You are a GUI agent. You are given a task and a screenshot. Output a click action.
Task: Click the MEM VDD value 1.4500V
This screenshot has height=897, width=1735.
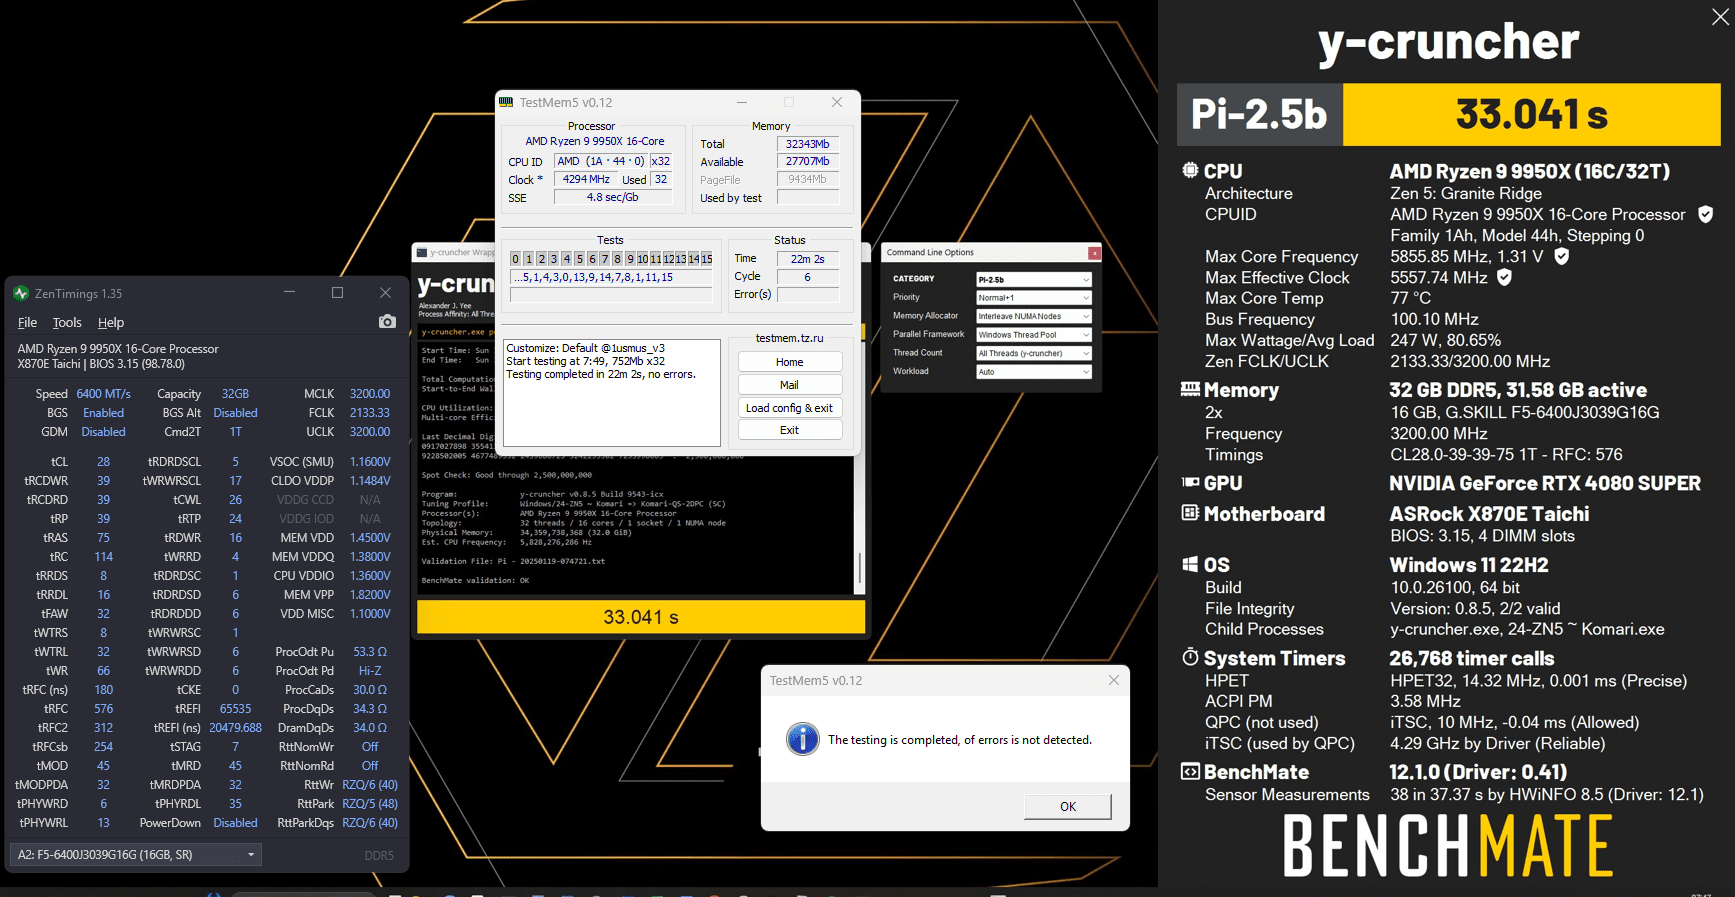pyautogui.click(x=370, y=537)
